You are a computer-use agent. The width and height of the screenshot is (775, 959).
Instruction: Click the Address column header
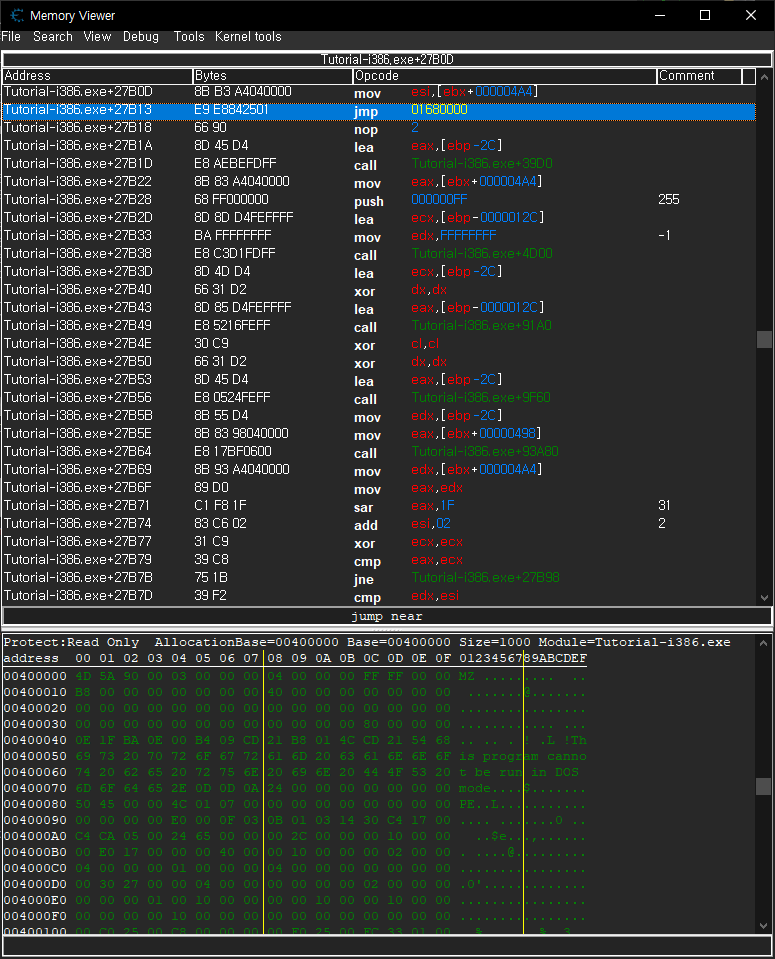[97, 76]
